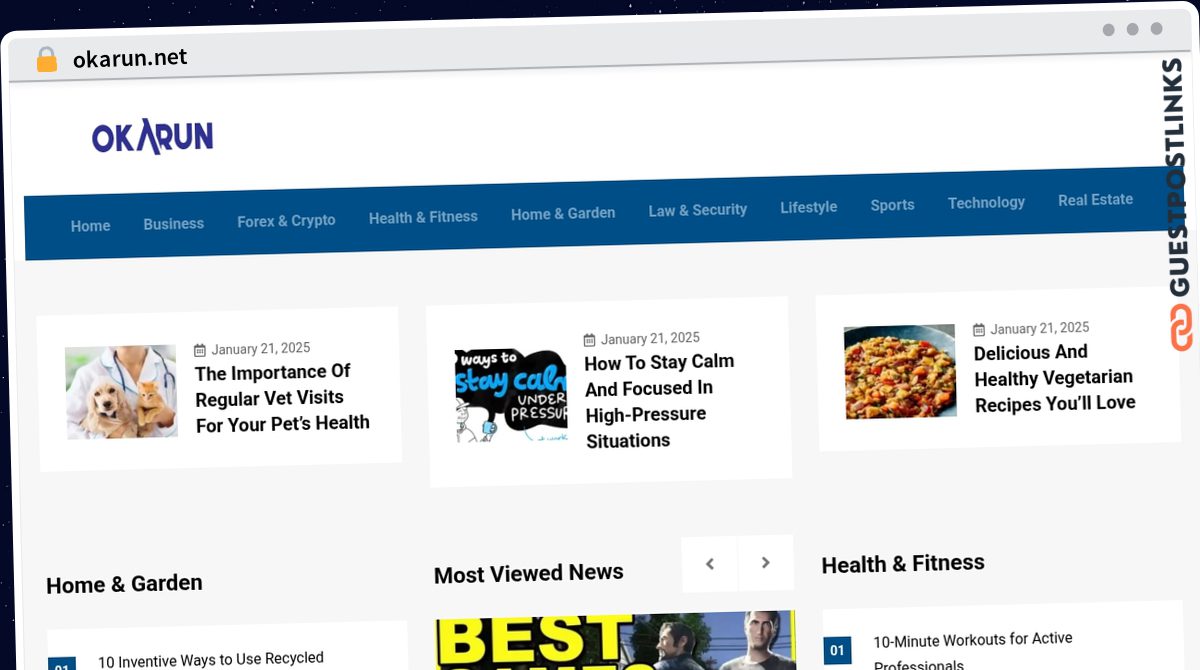
Task: Go to previous Most Viewed News slide
Action: (x=710, y=564)
